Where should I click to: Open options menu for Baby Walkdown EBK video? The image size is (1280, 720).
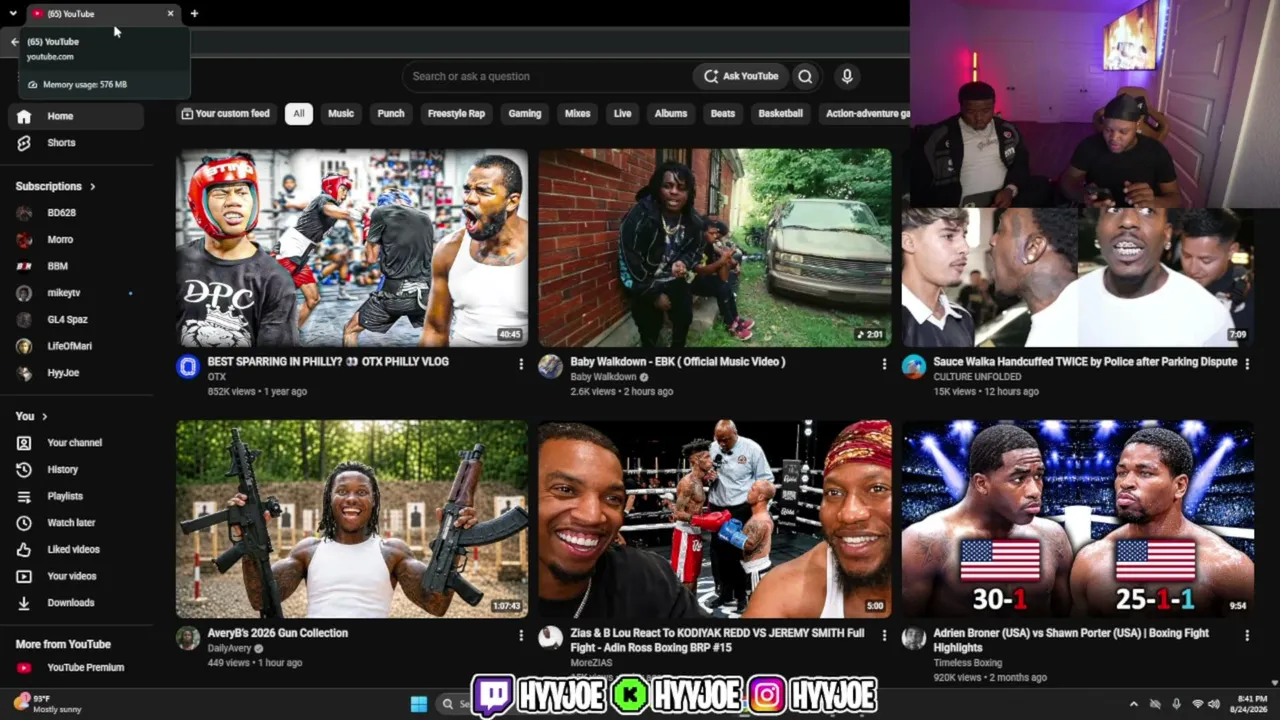(884, 364)
